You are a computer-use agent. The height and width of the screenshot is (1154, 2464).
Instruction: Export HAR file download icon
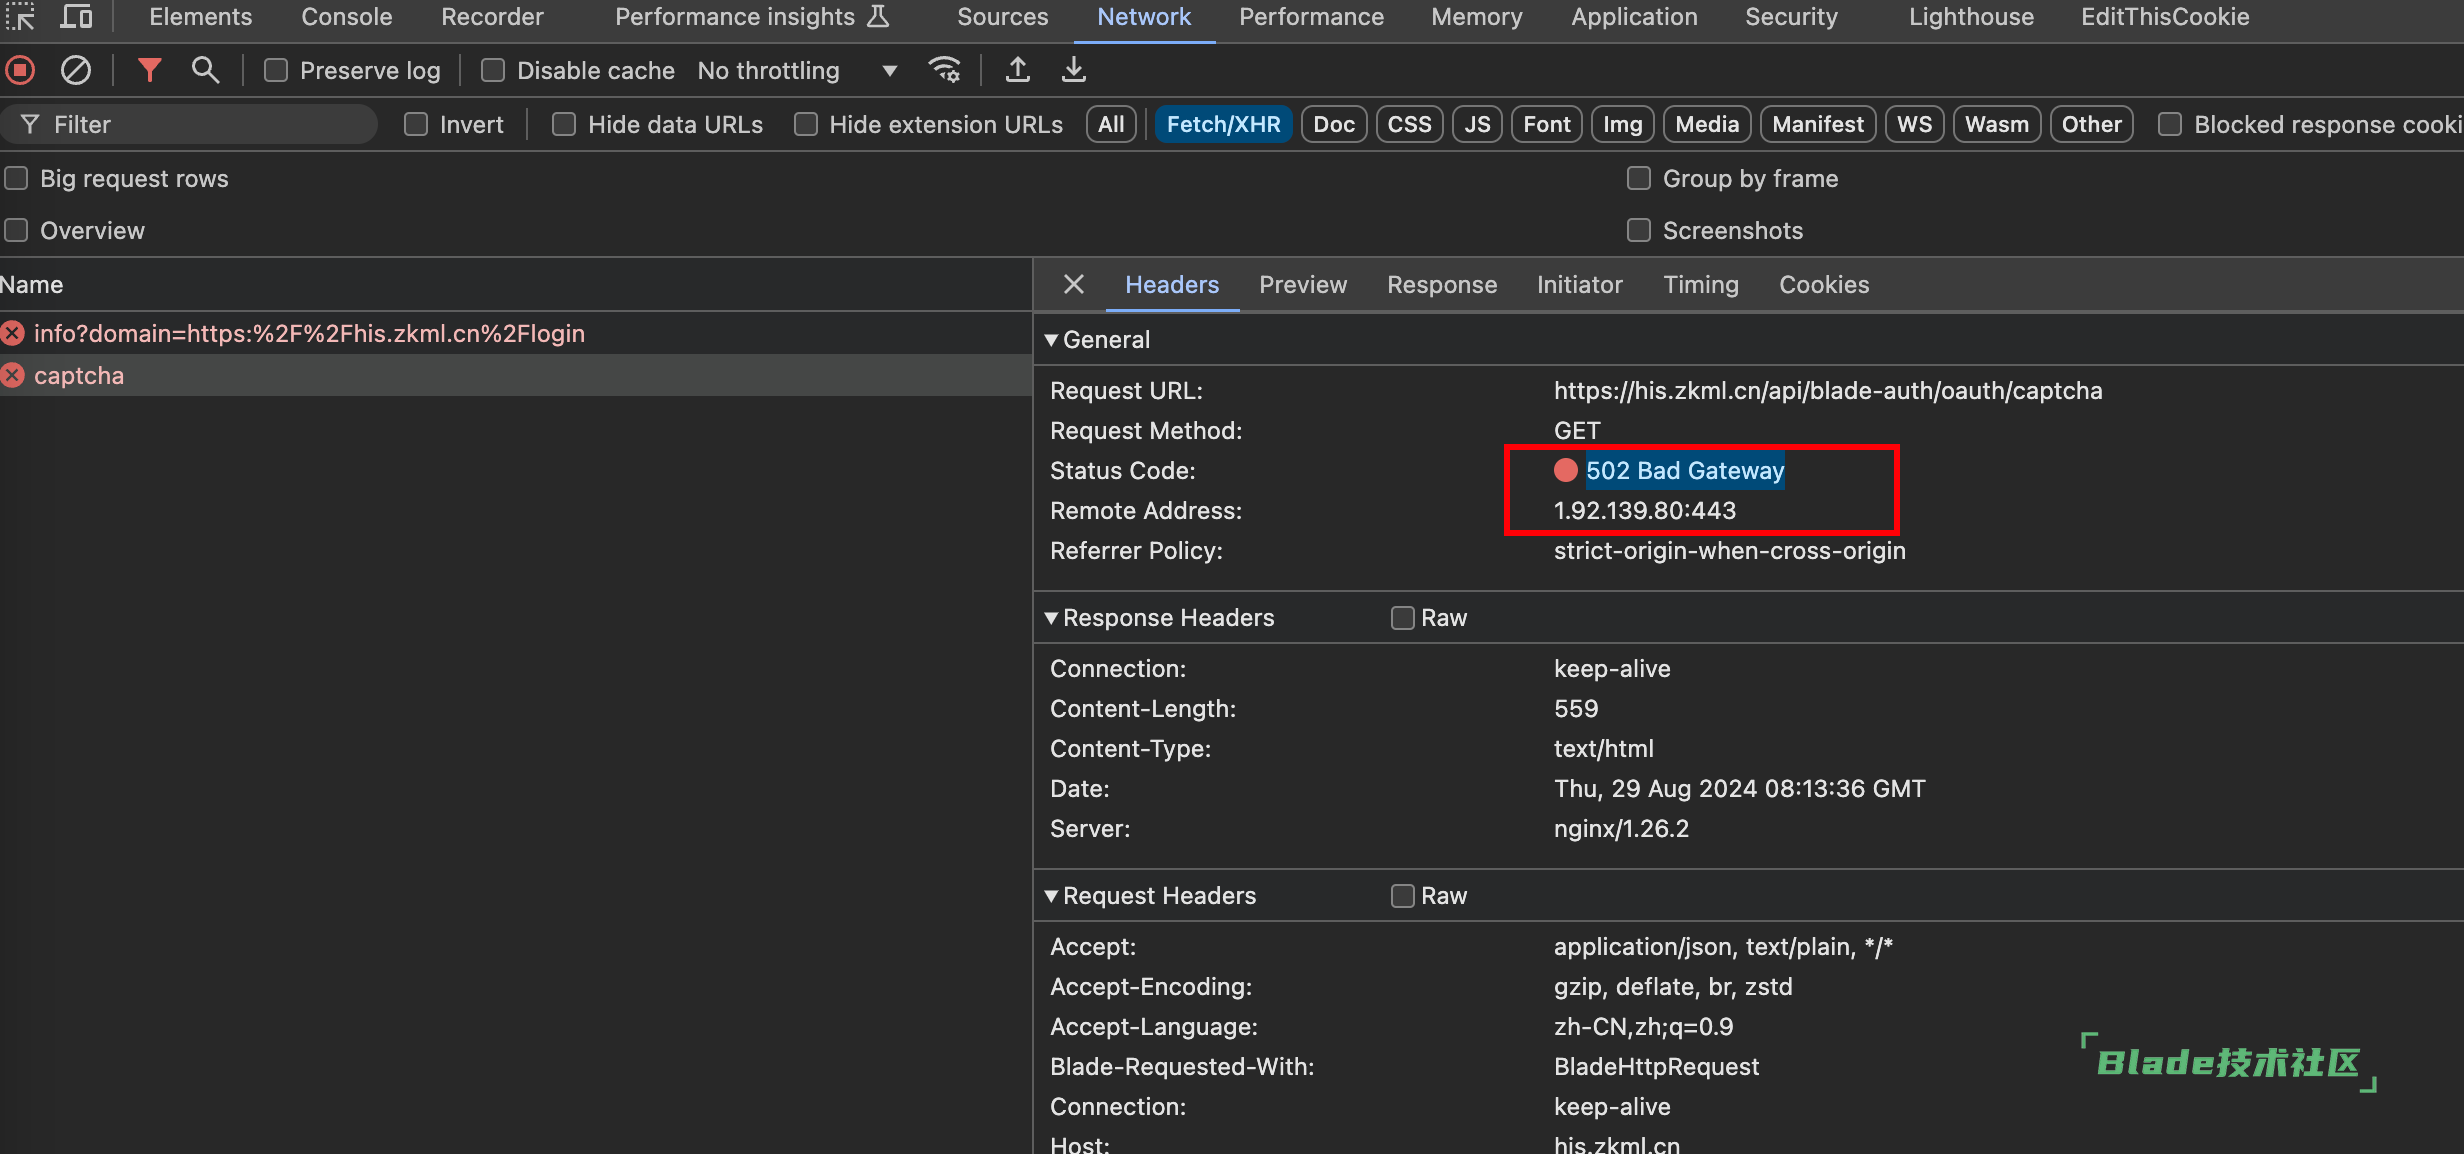[x=1073, y=70]
